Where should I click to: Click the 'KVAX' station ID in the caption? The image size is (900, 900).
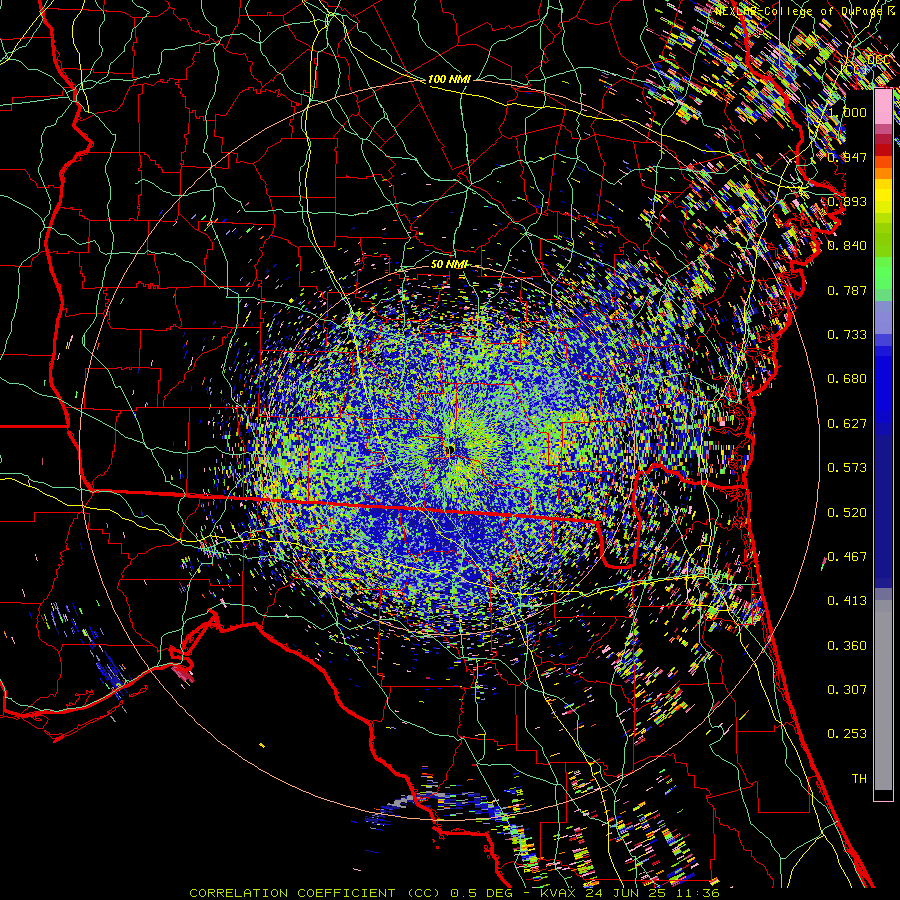(x=557, y=893)
